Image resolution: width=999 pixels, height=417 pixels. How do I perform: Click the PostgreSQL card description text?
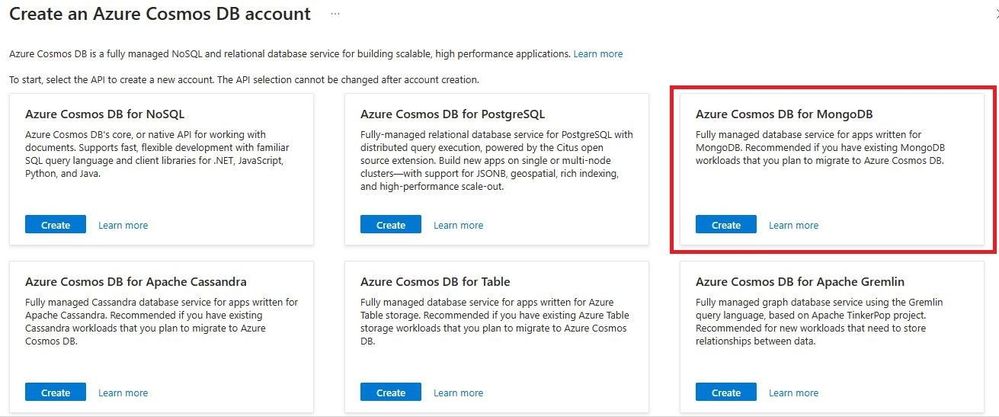(x=496, y=161)
